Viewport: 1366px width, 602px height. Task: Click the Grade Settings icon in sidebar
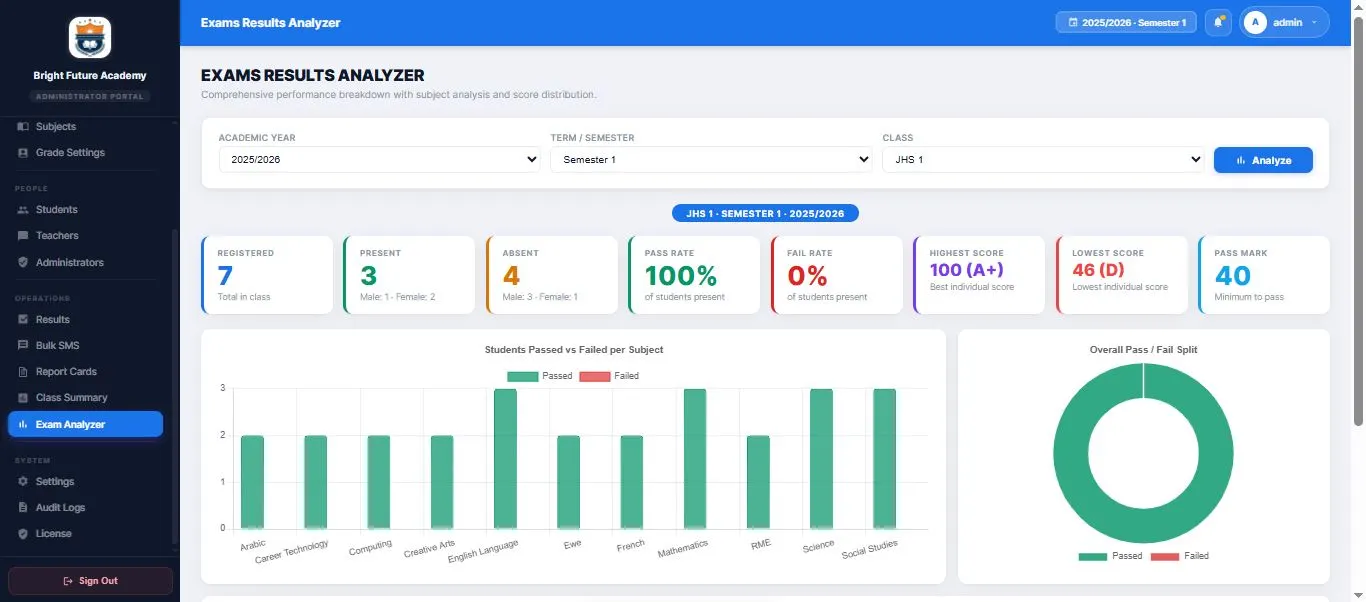pos(23,153)
